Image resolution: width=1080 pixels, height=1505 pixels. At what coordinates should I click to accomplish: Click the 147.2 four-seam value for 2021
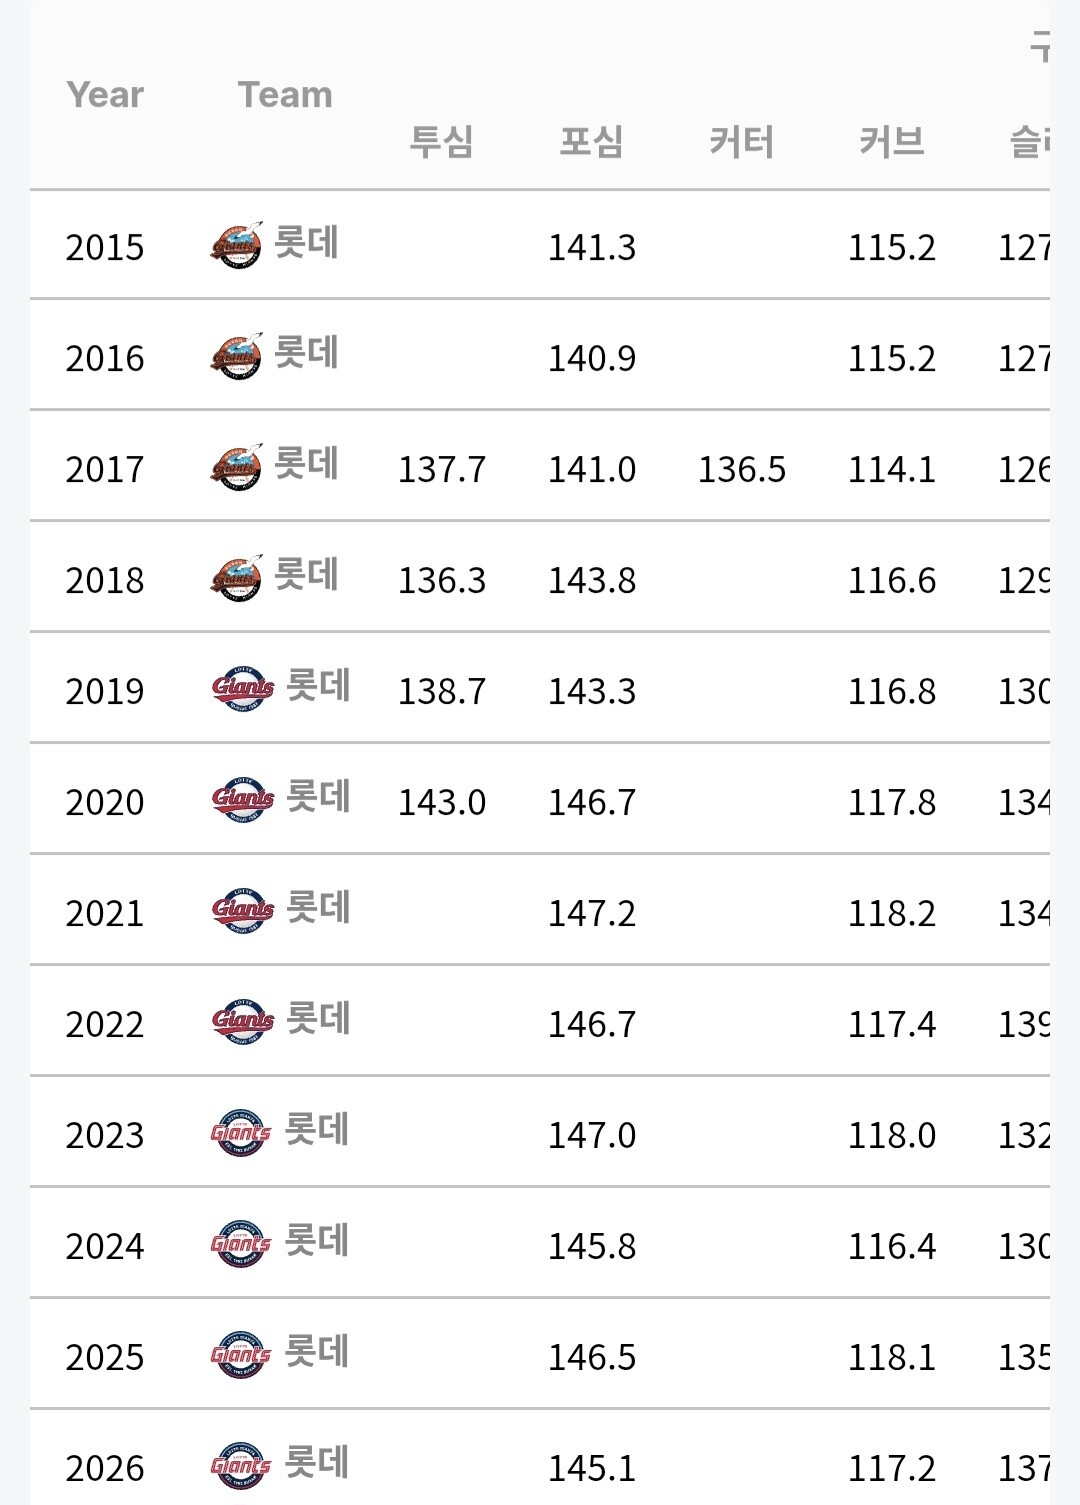click(592, 913)
